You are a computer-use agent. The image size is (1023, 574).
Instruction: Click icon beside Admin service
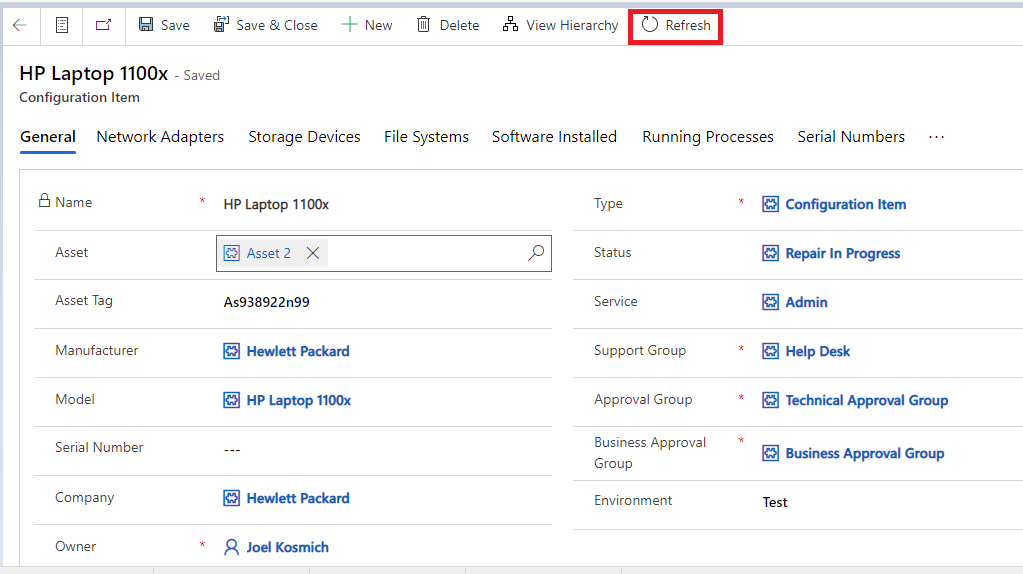pos(771,302)
